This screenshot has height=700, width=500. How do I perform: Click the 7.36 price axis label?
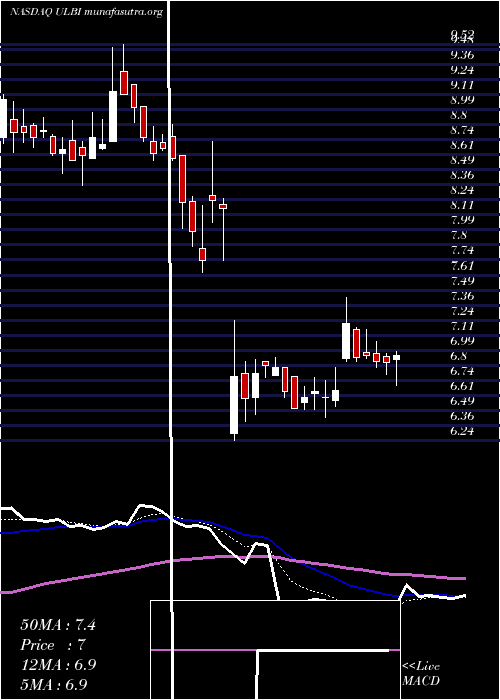click(462, 296)
